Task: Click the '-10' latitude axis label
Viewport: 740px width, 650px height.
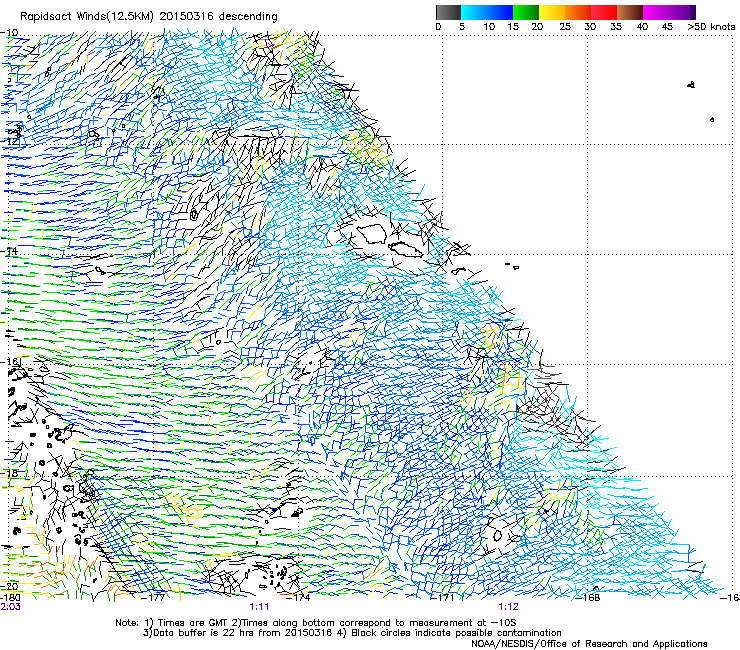Action: point(9,33)
